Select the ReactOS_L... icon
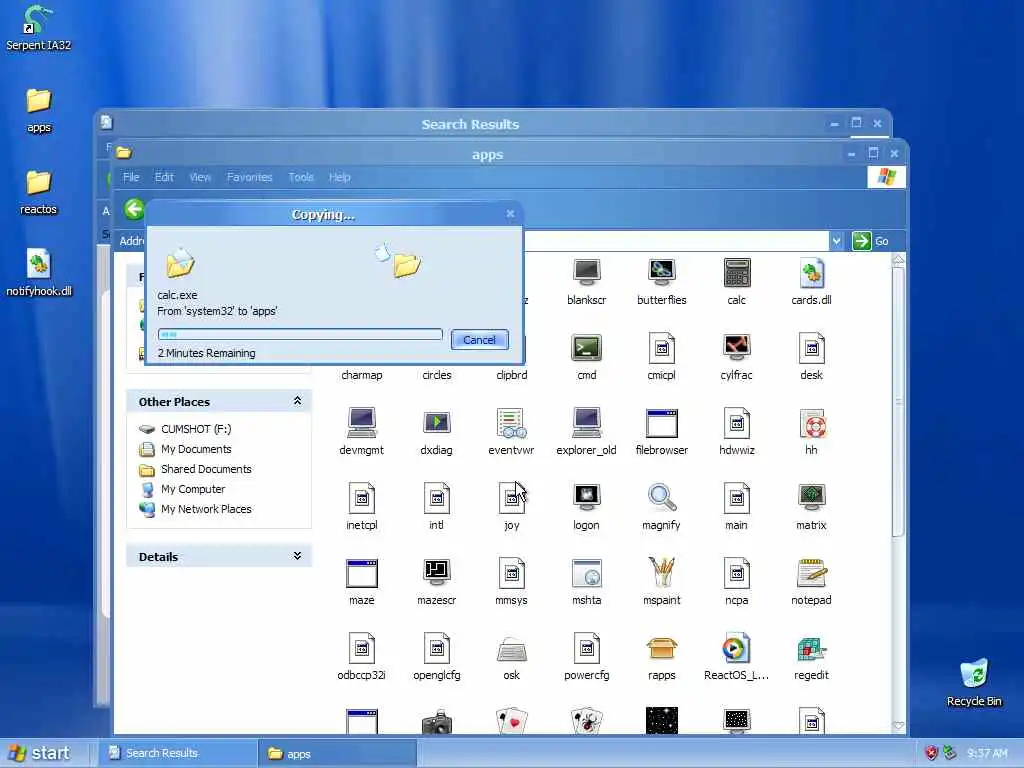Screen dimensions: 1024x768 (x=737, y=648)
